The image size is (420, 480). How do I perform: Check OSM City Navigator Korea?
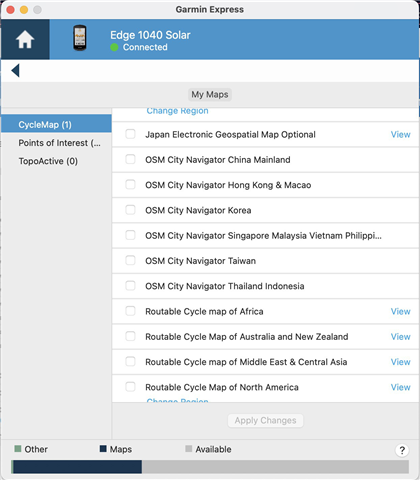130,210
